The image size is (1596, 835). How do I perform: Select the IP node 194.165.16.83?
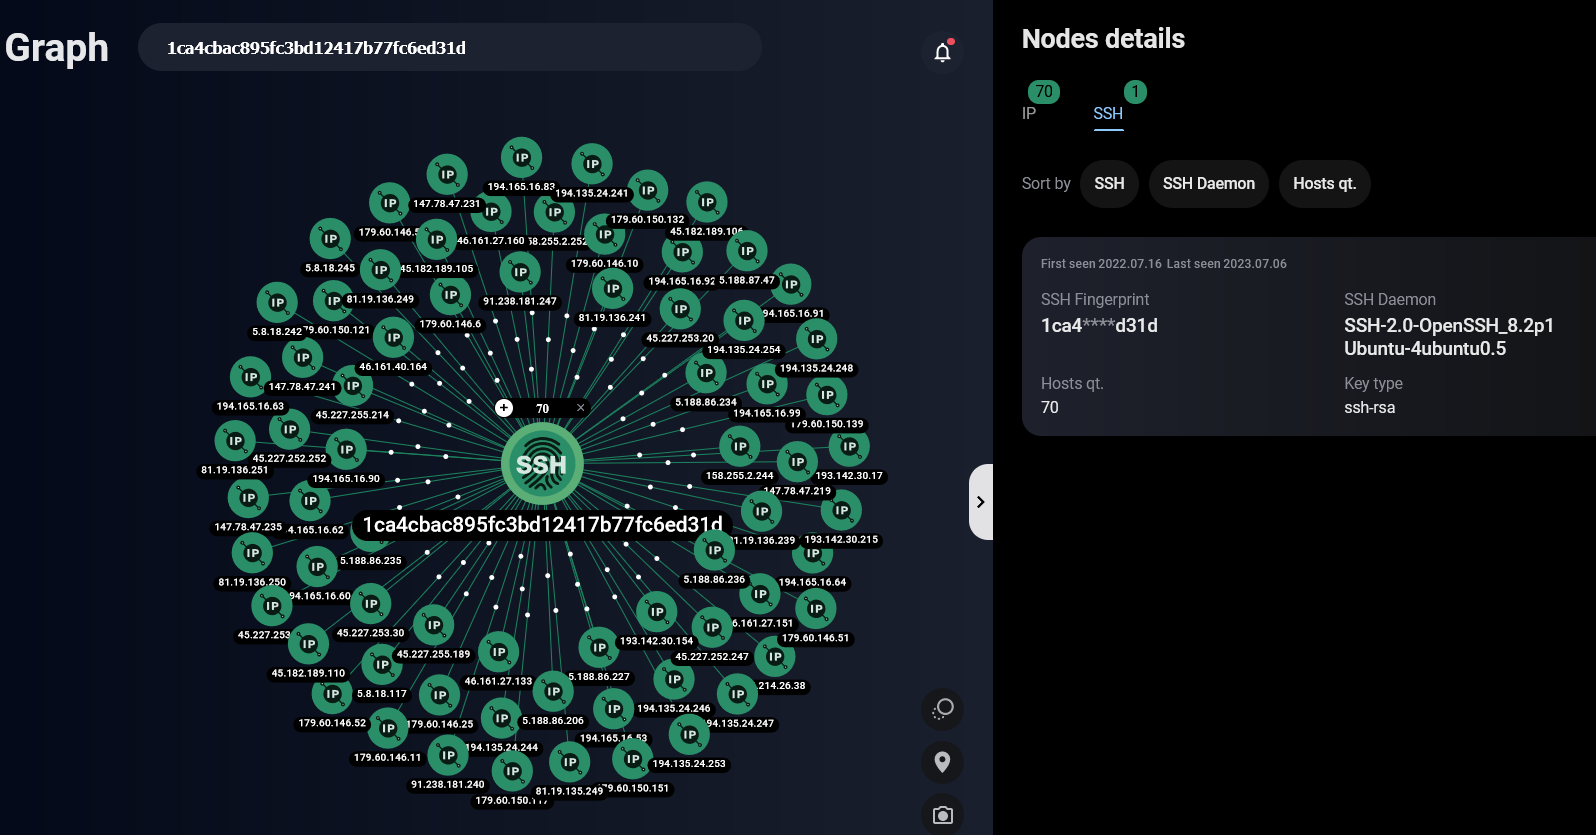521,158
